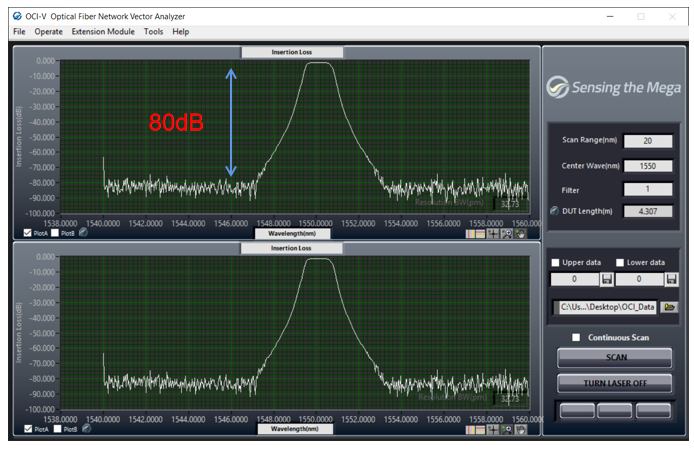Click the Wavelength(nm) label under lower plot
This screenshot has height=450, width=694.
pyautogui.click(x=295, y=429)
